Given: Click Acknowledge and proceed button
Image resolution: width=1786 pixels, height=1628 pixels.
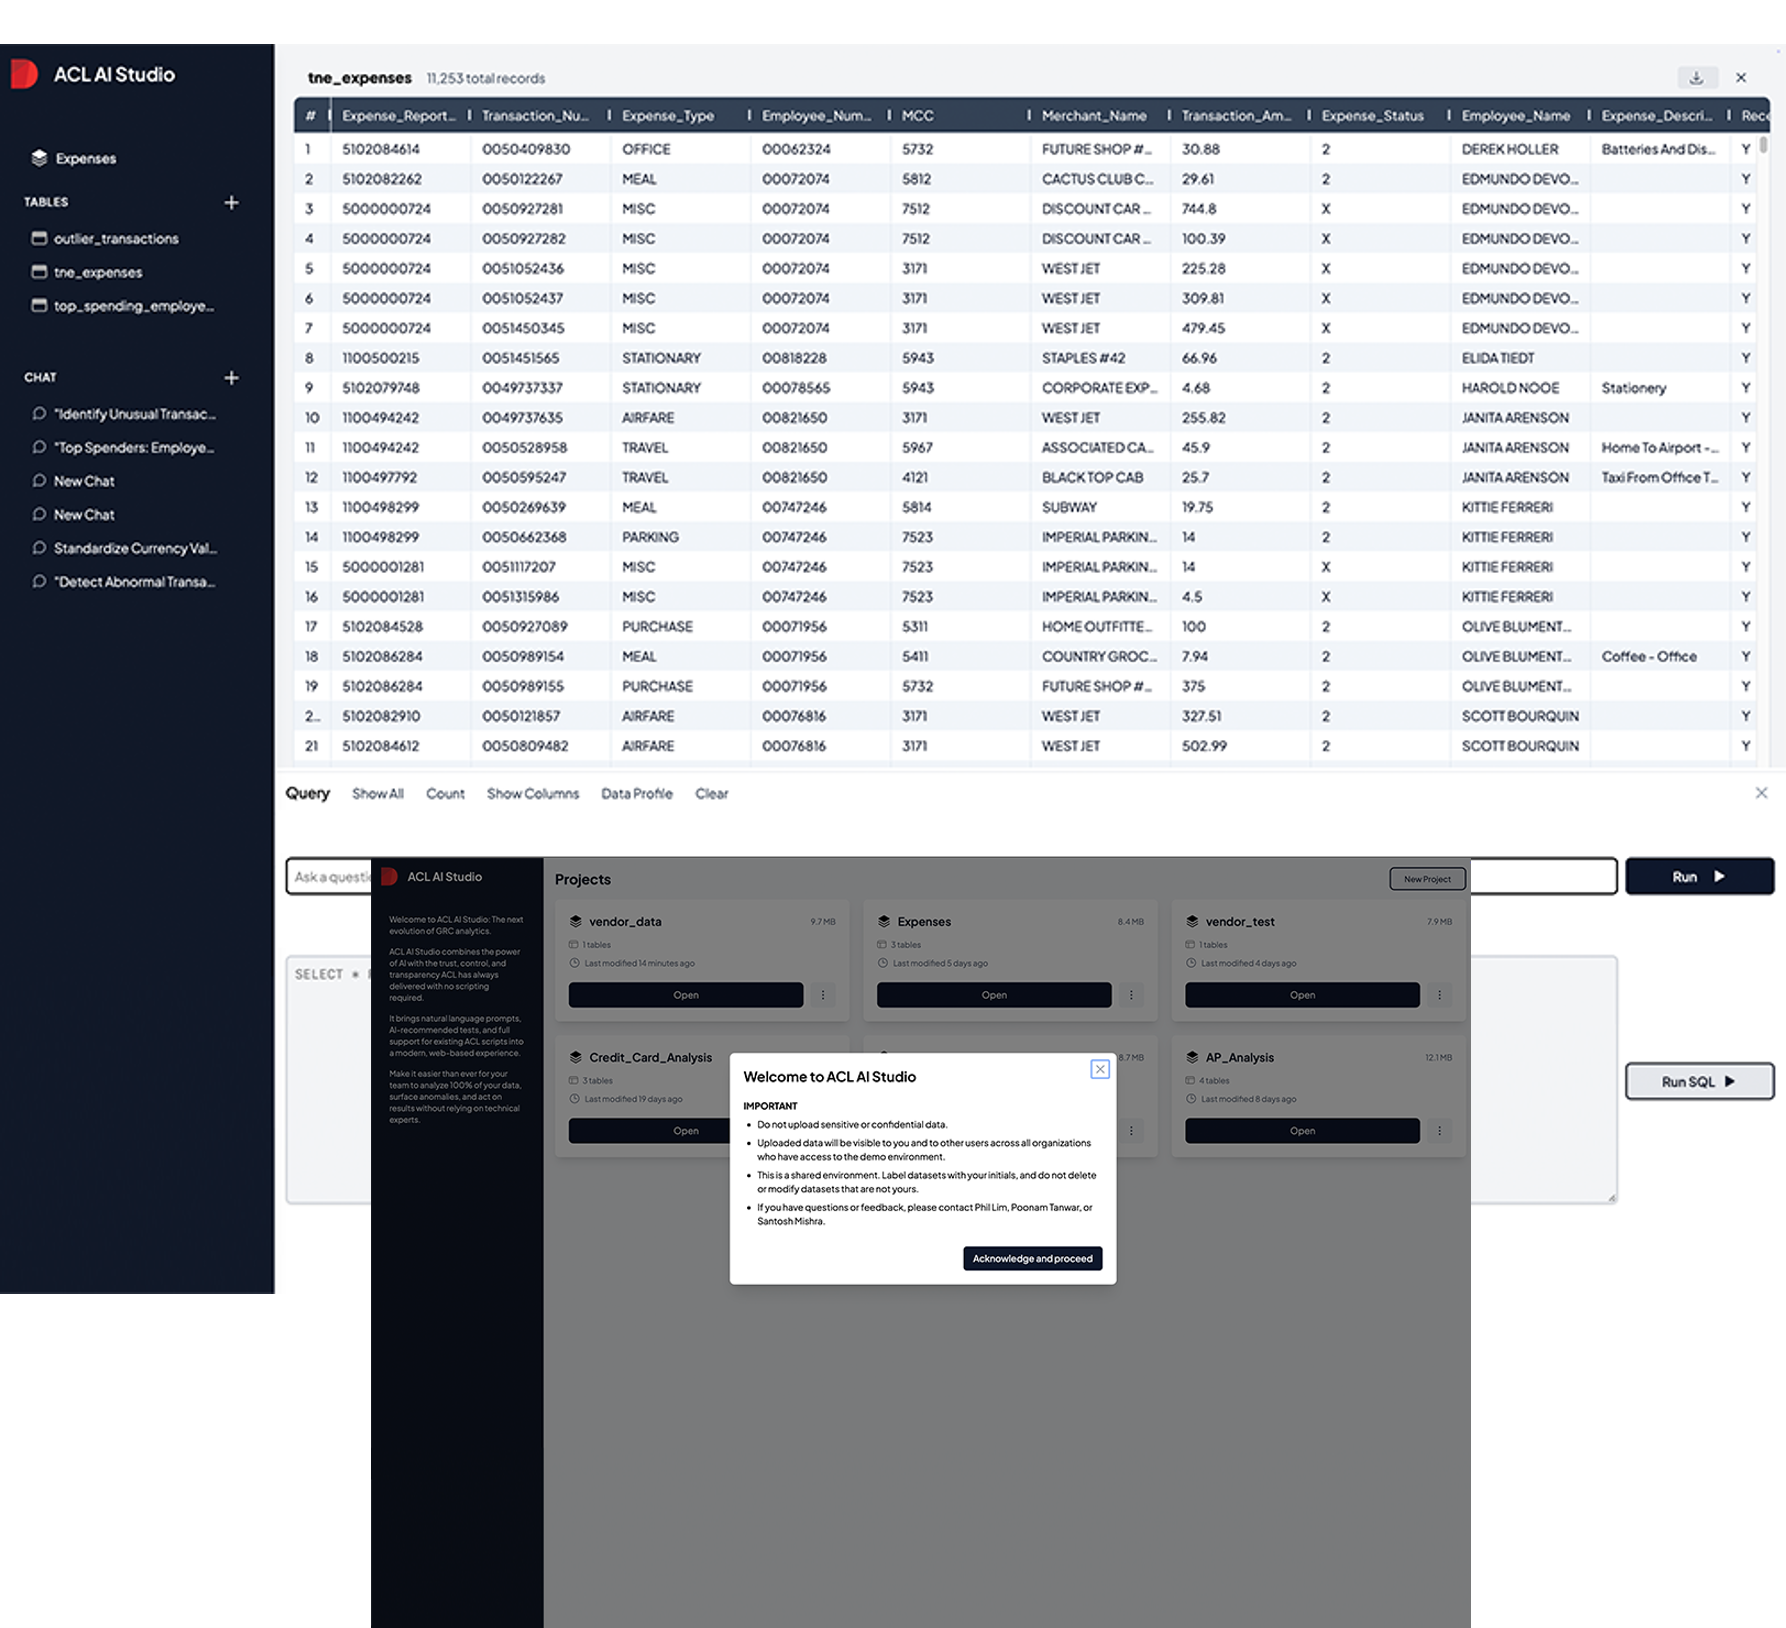Looking at the screenshot, I should (x=1032, y=1258).
